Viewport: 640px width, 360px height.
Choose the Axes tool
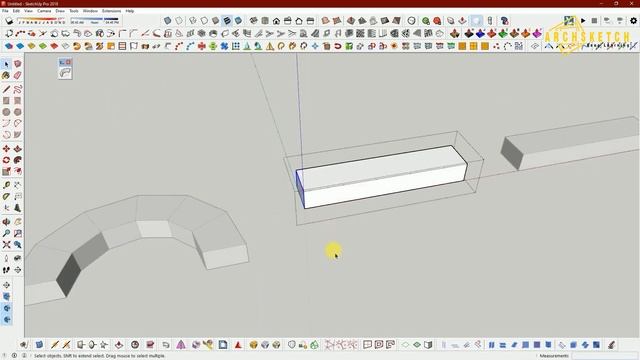(x=6, y=208)
